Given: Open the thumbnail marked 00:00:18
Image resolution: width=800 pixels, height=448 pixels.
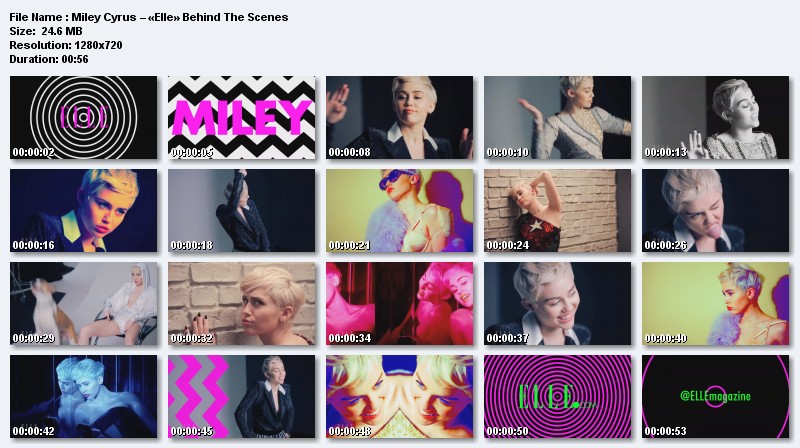Looking at the screenshot, I should [x=241, y=210].
